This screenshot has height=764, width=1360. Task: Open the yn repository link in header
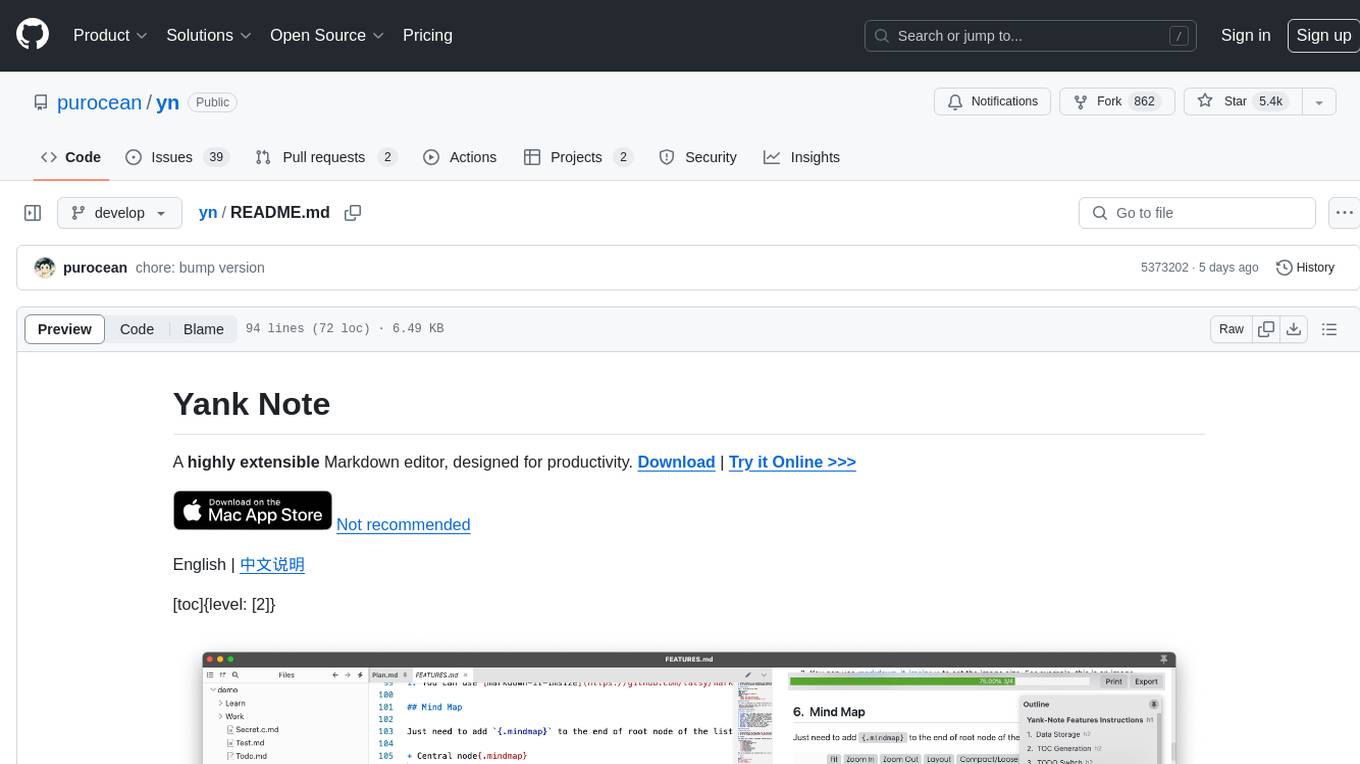[x=167, y=102]
